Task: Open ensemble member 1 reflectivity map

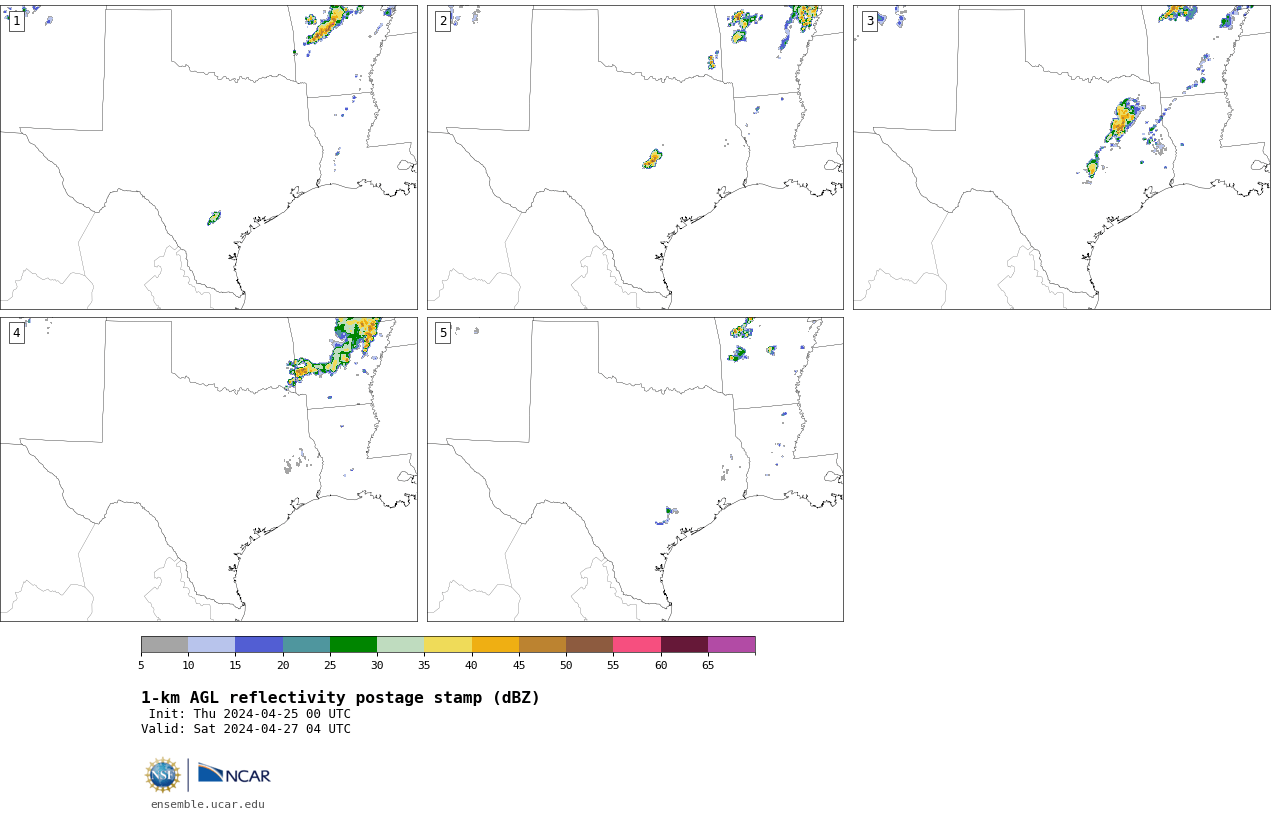Action: (x=209, y=157)
